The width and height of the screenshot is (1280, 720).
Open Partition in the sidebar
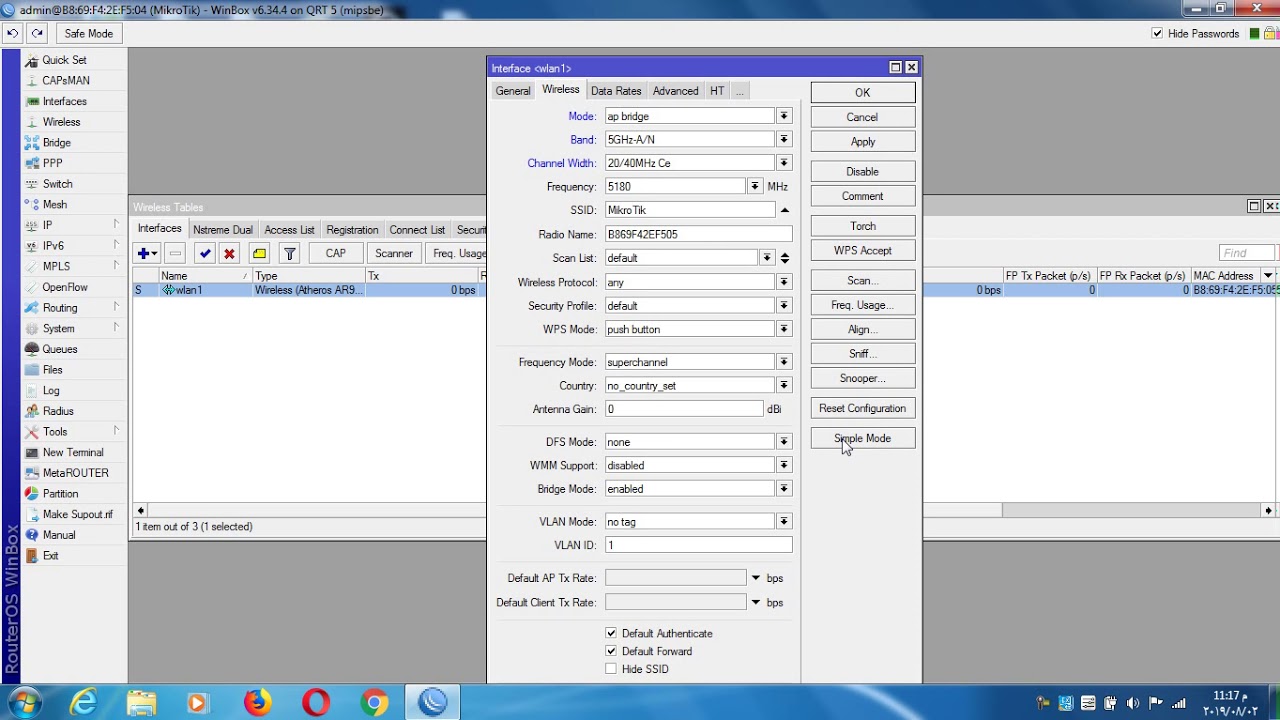coord(60,494)
